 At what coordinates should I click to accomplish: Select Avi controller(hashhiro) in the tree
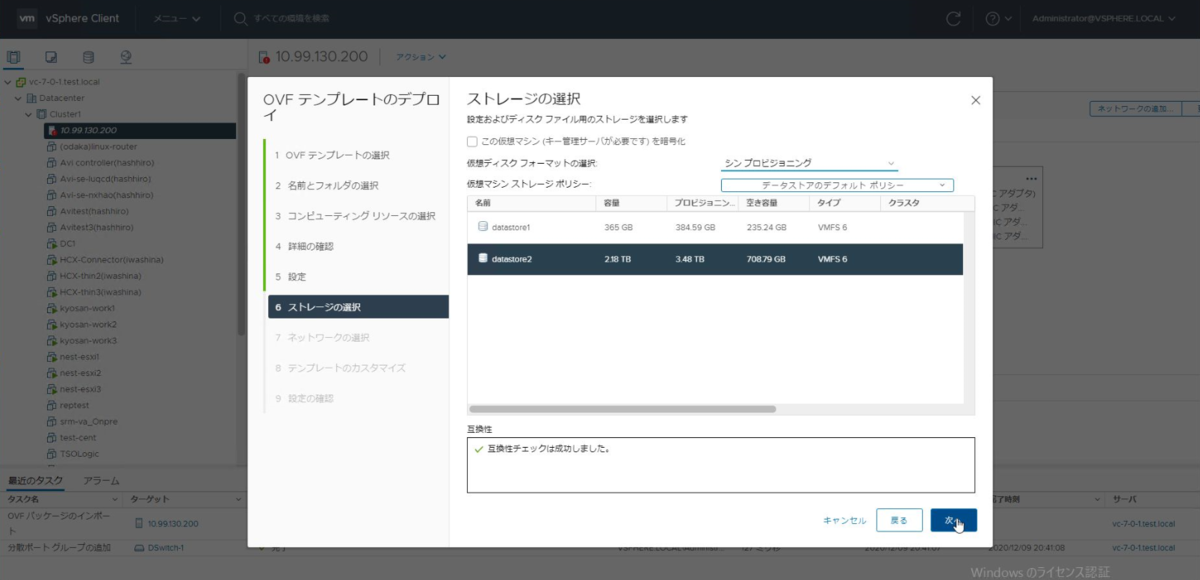point(107,162)
